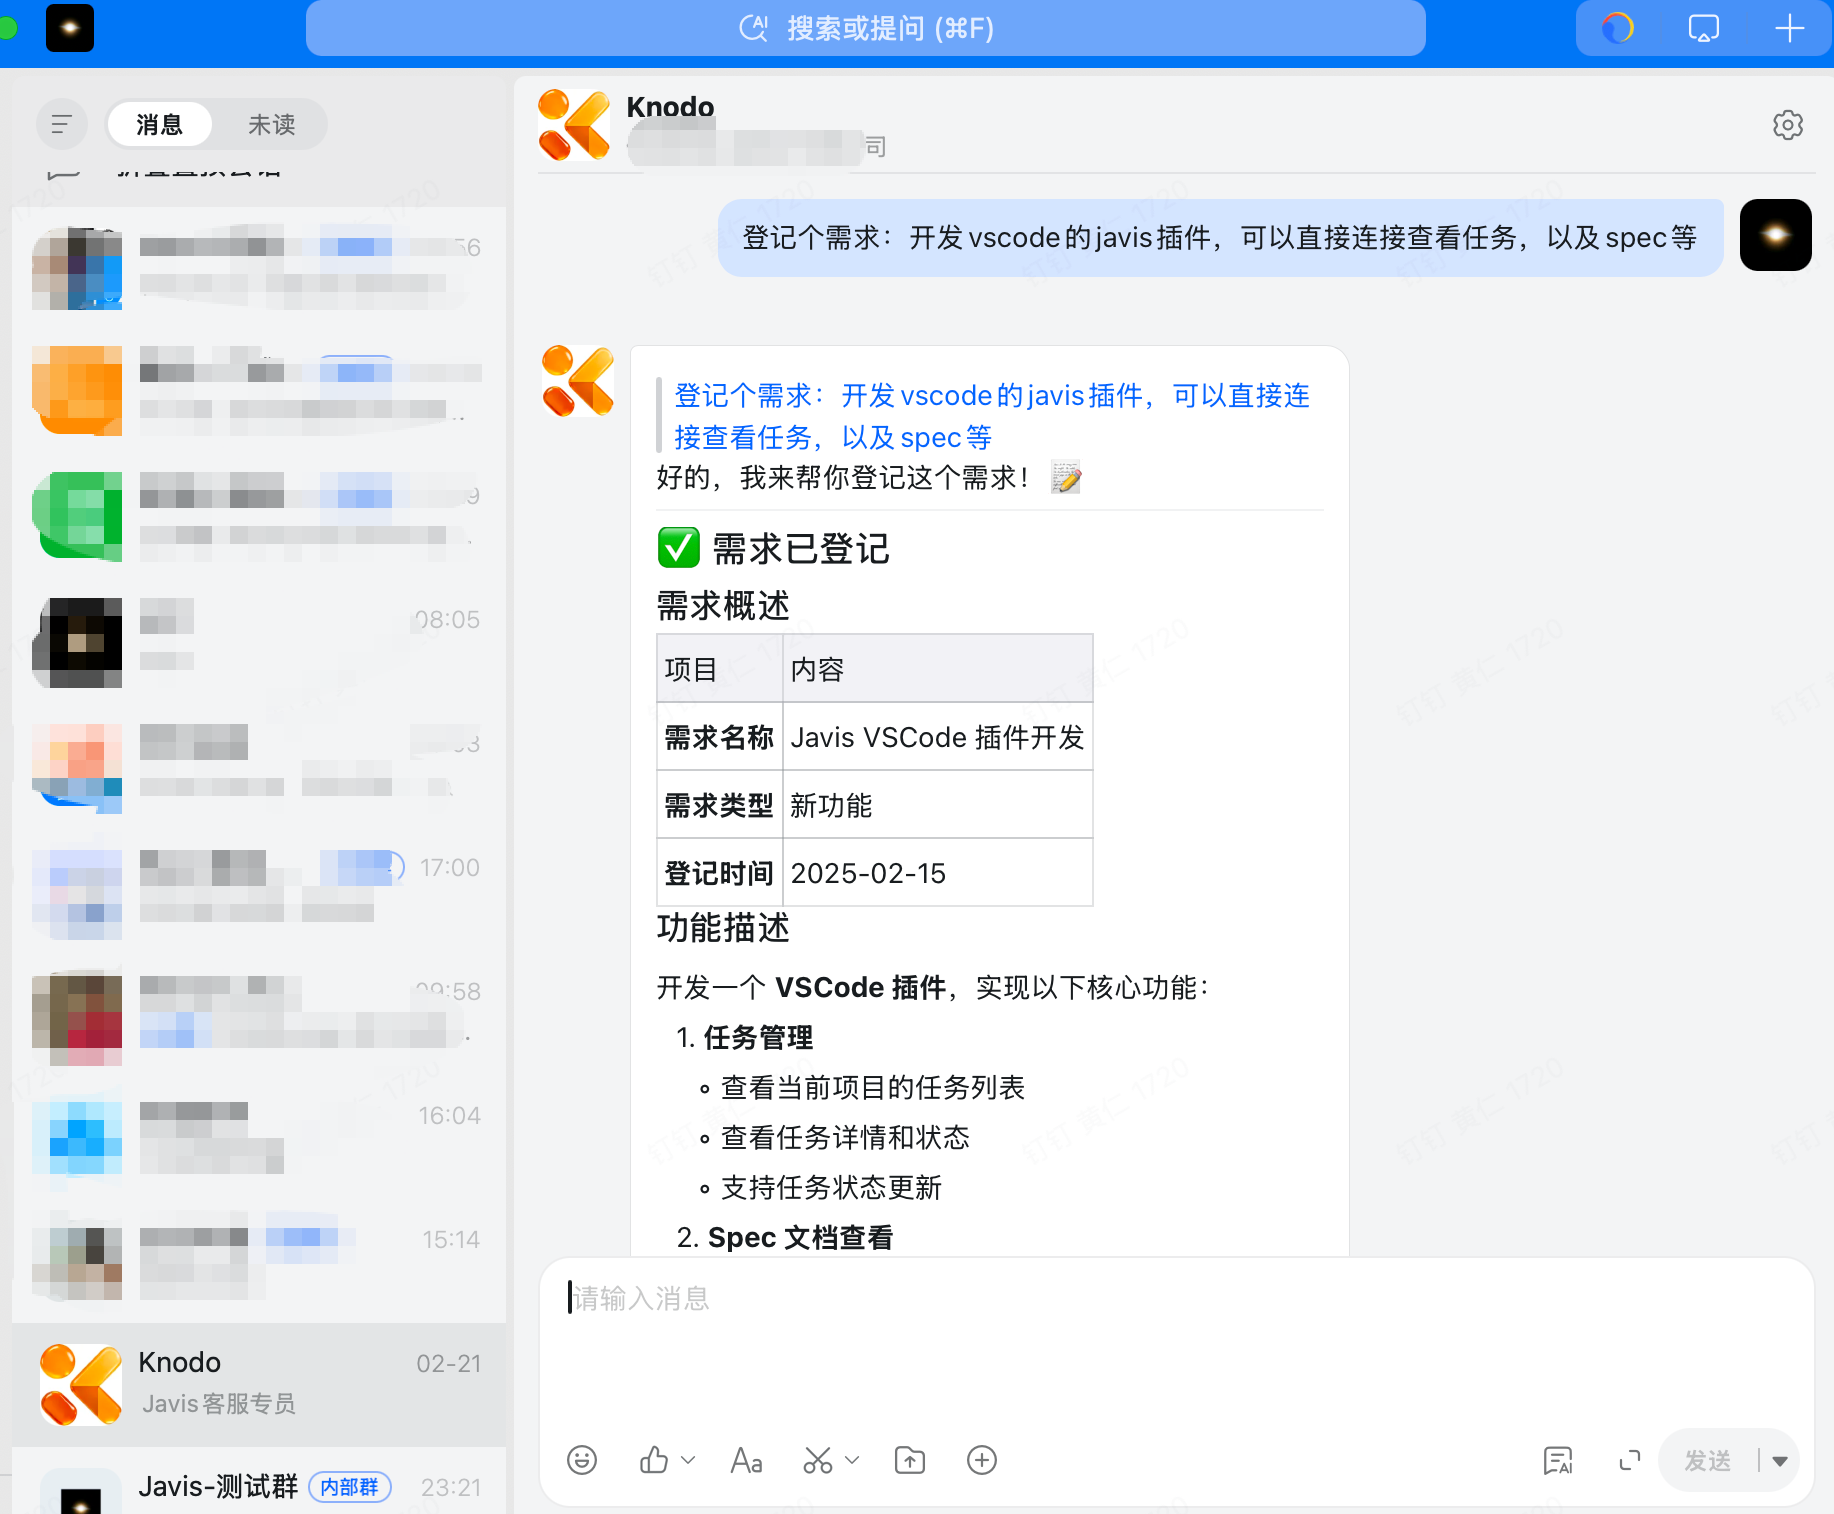
Task: Open chat settings with the gear icon
Action: pyautogui.click(x=1787, y=124)
